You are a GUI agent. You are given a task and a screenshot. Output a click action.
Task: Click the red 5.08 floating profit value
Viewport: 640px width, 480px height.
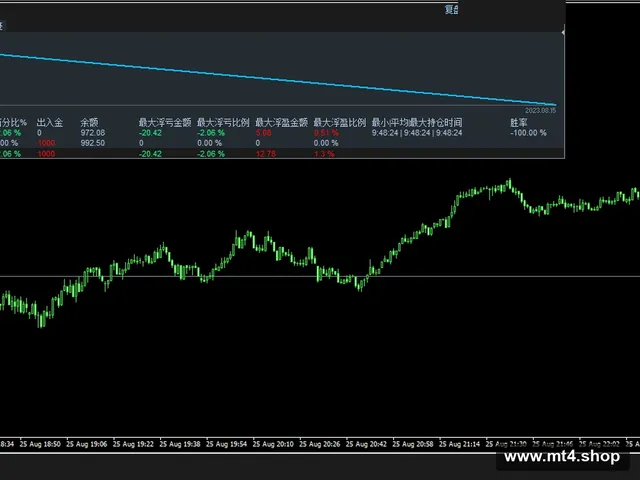click(263, 133)
